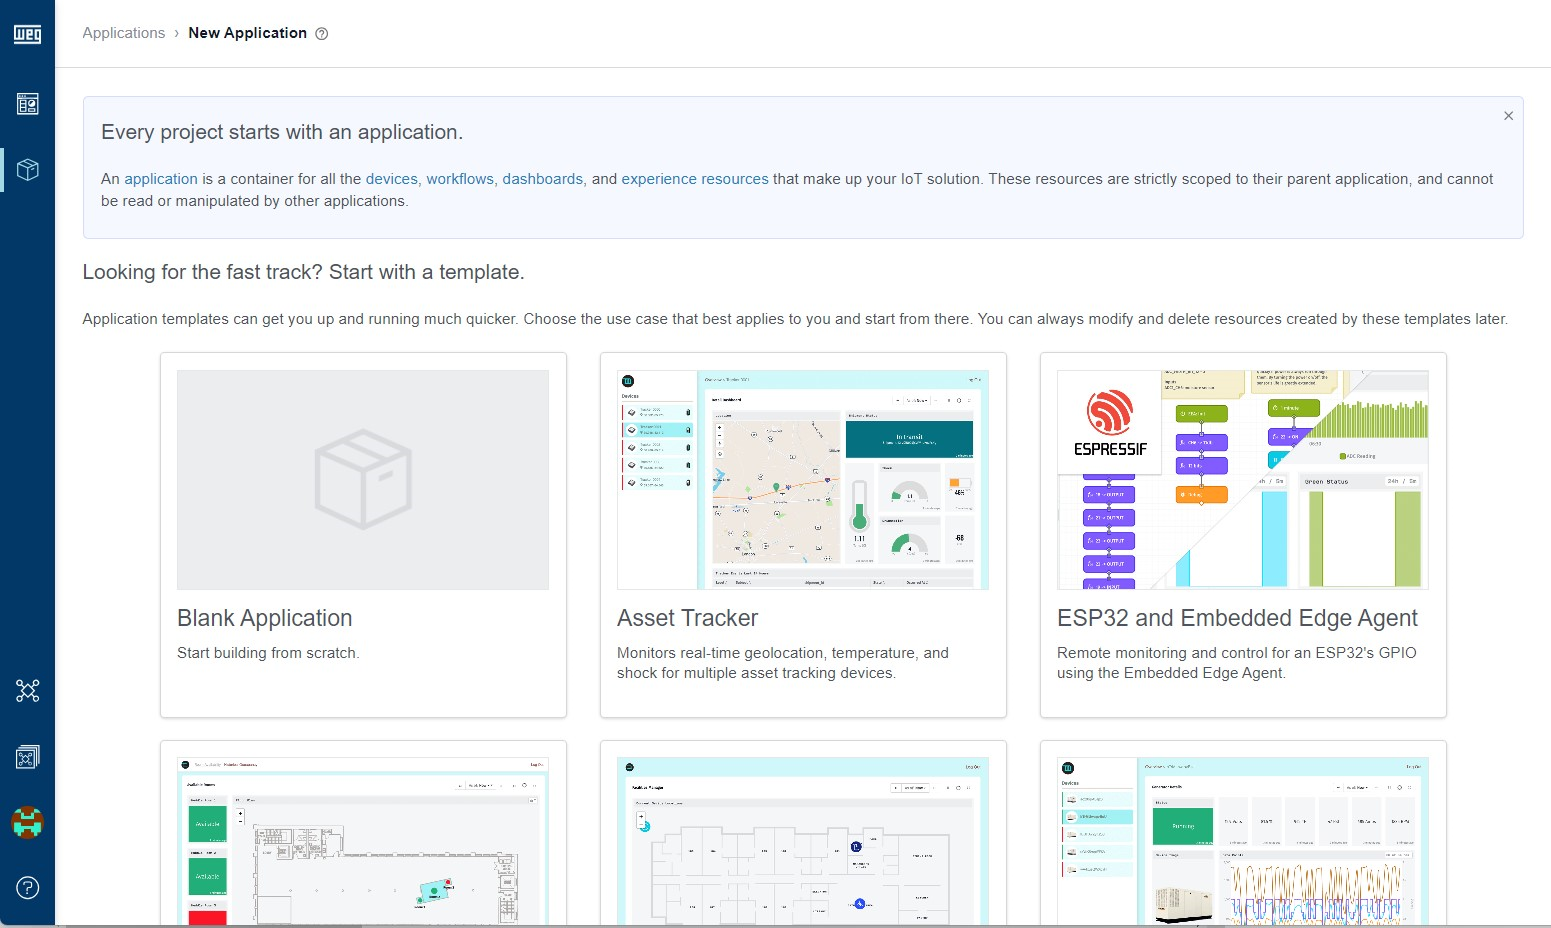Select the Asset Tracker template thumbnail
1551x928 pixels.
point(803,480)
